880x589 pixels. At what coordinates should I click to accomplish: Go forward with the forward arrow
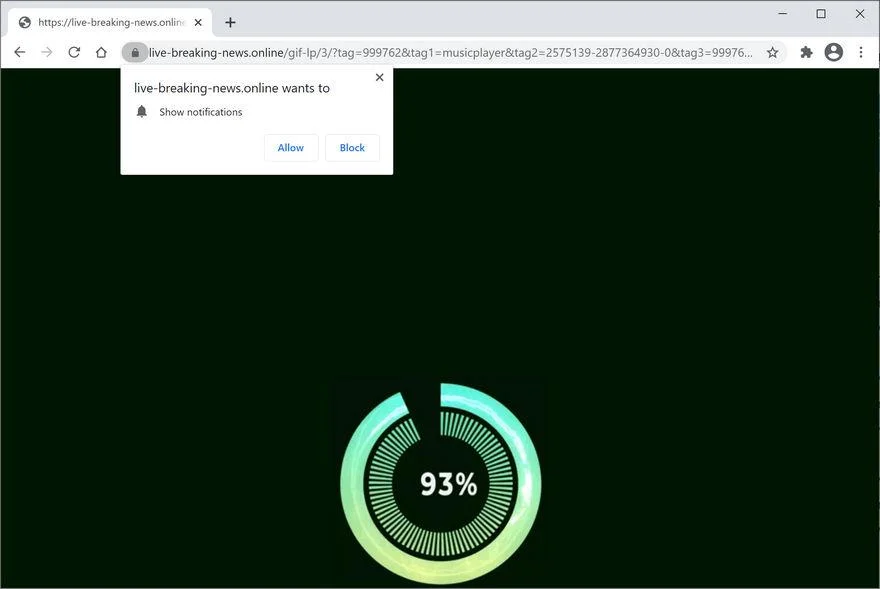point(47,52)
